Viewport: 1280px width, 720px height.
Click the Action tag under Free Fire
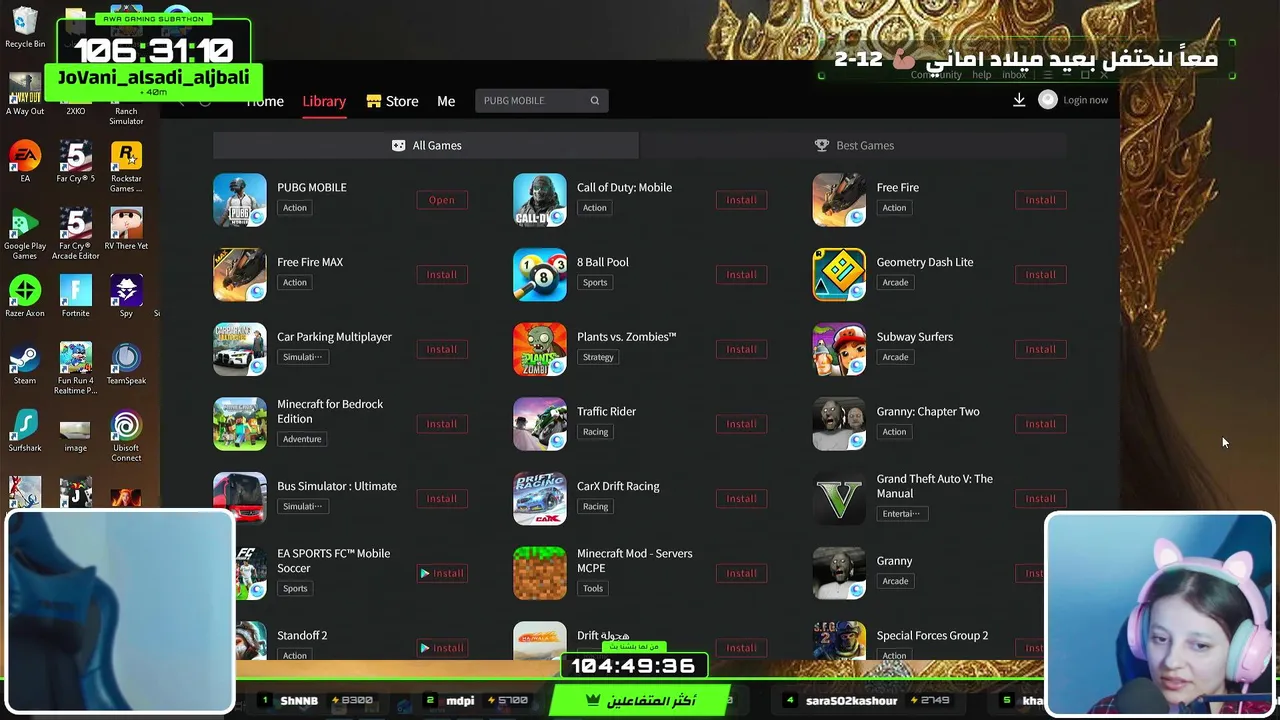(x=894, y=208)
